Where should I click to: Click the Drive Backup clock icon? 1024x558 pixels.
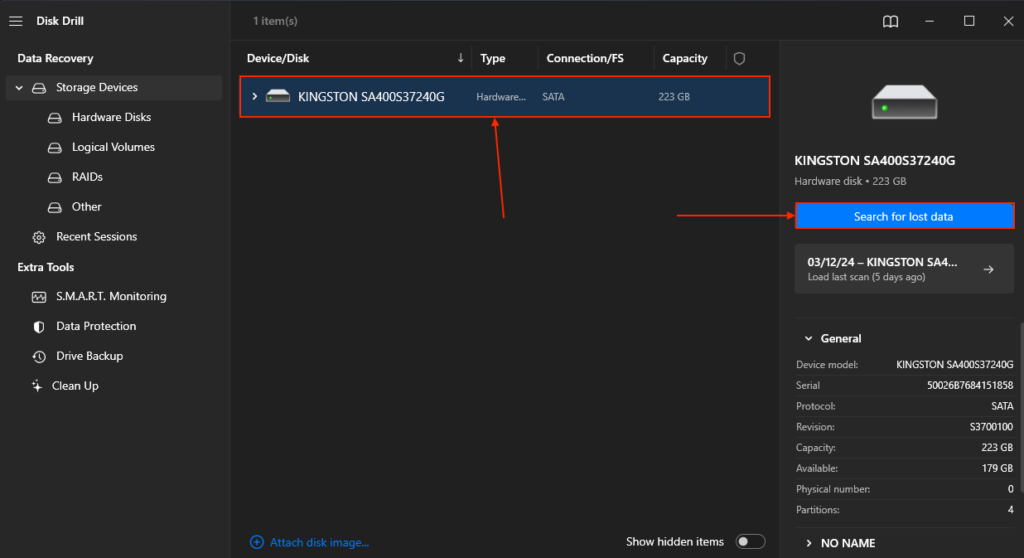pyautogui.click(x=39, y=357)
